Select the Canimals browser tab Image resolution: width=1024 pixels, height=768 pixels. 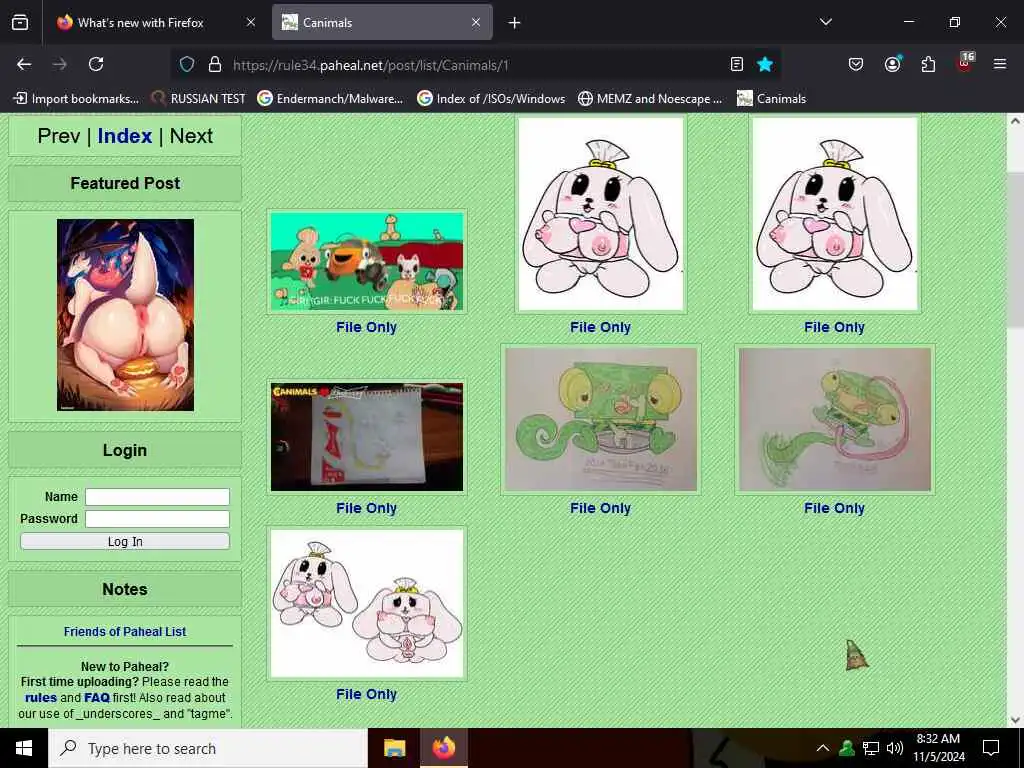click(382, 23)
